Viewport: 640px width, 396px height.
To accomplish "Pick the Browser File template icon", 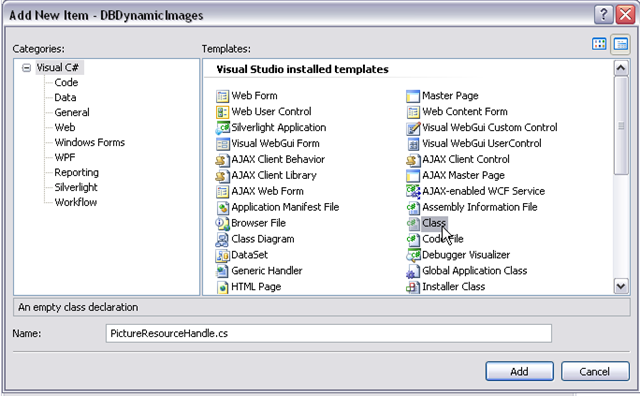I will [222, 223].
